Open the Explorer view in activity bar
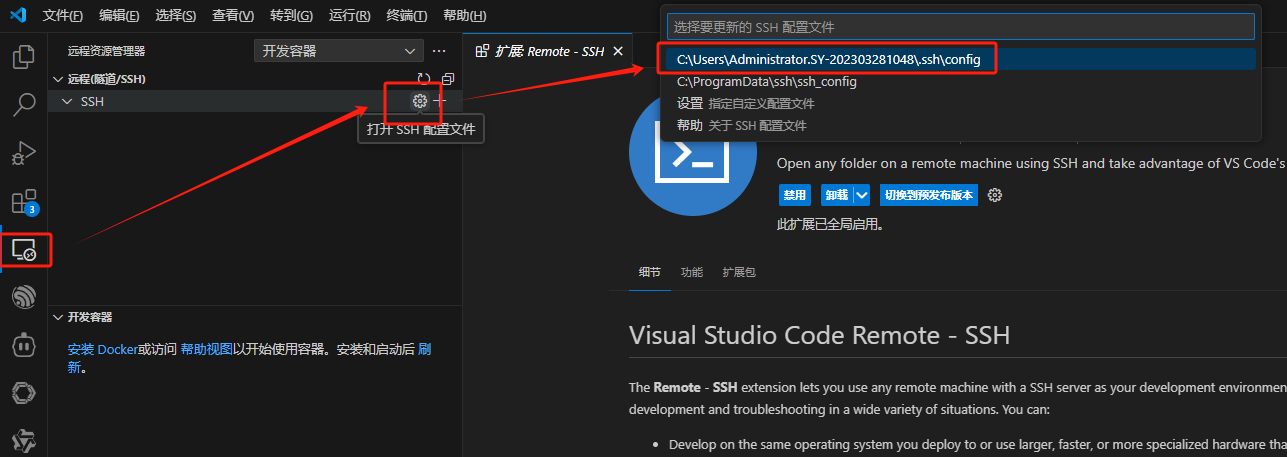This screenshot has height=457, width=1287. (x=23, y=56)
